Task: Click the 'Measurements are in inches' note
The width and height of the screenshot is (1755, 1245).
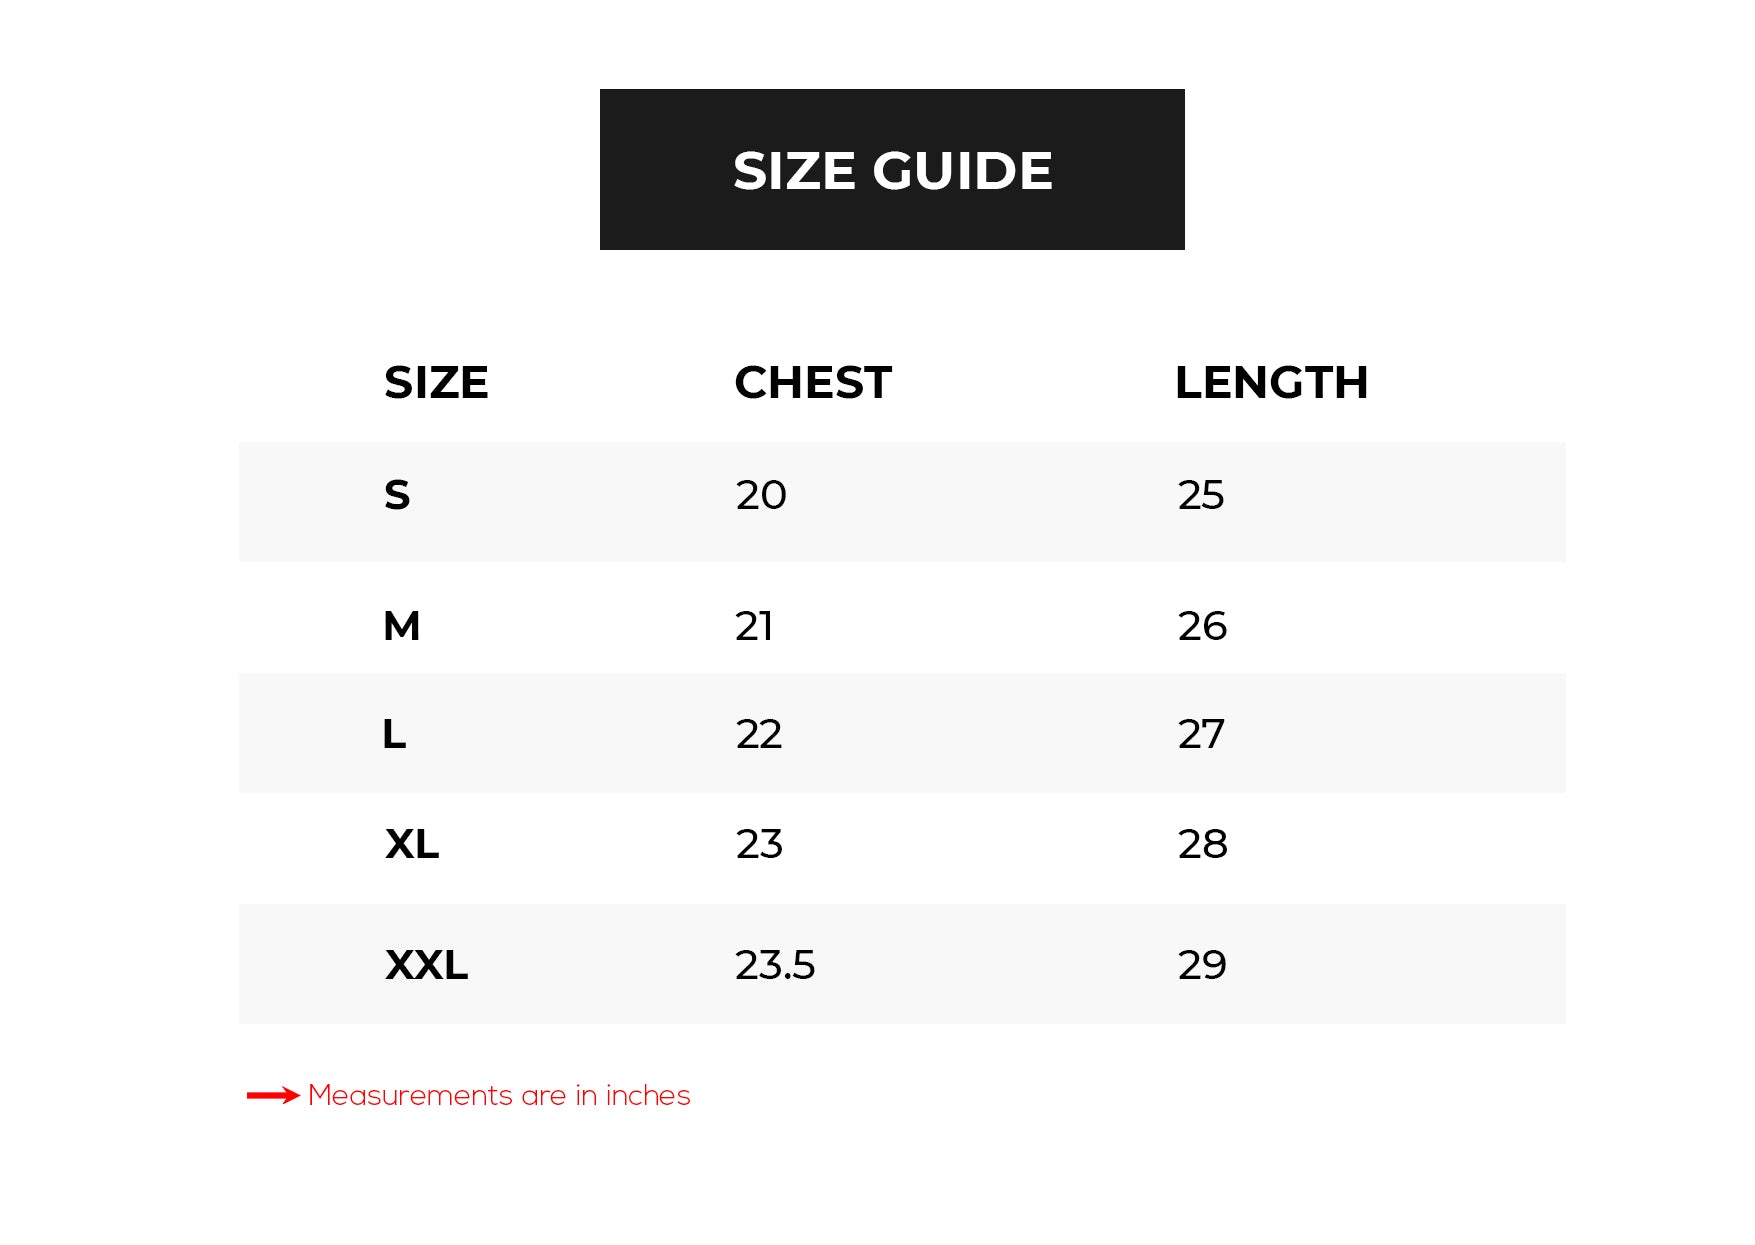Action: [499, 1096]
